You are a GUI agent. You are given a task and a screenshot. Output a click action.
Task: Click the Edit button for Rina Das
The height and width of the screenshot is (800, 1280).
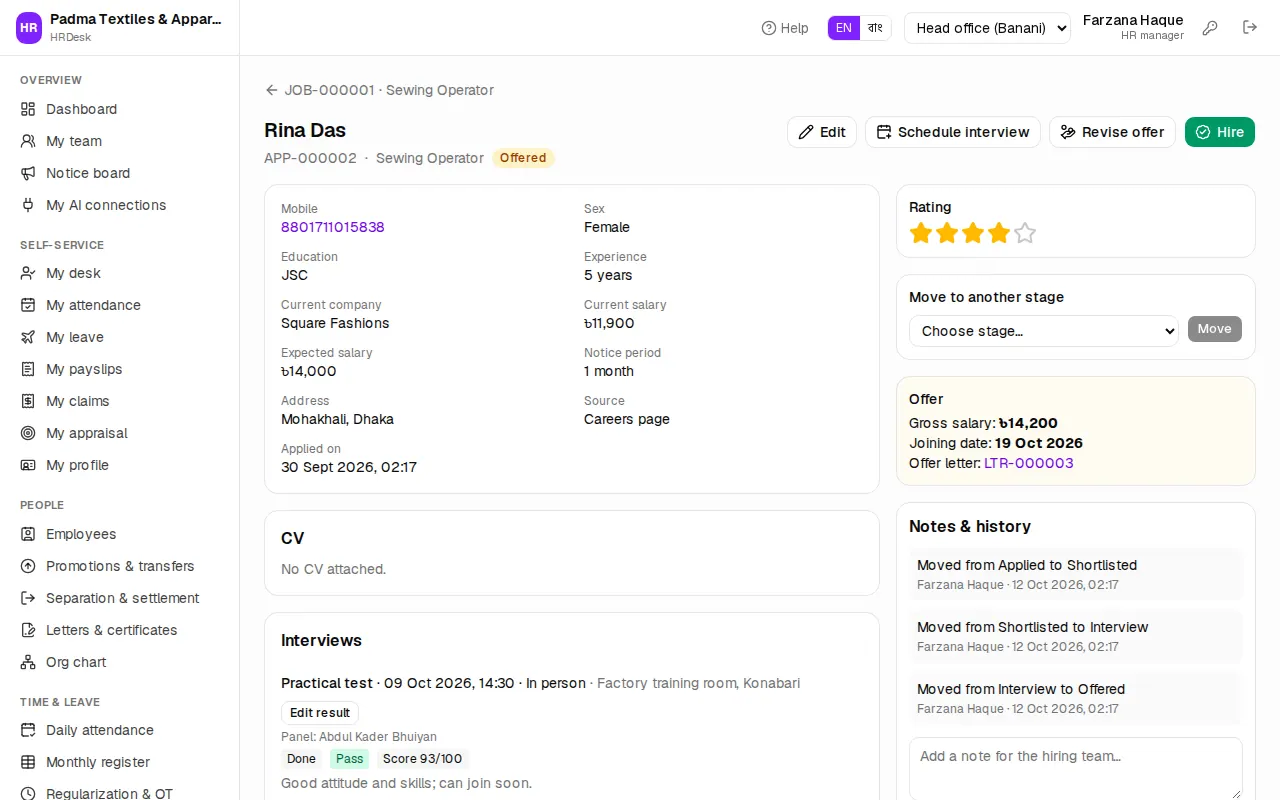pos(822,132)
